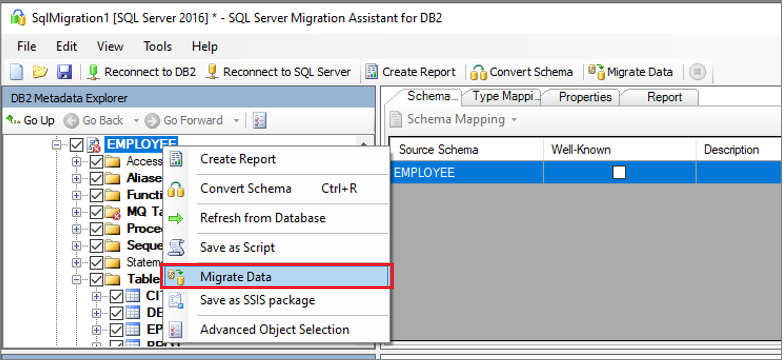Open the Go Forward history dropdown arrow

pos(236,120)
